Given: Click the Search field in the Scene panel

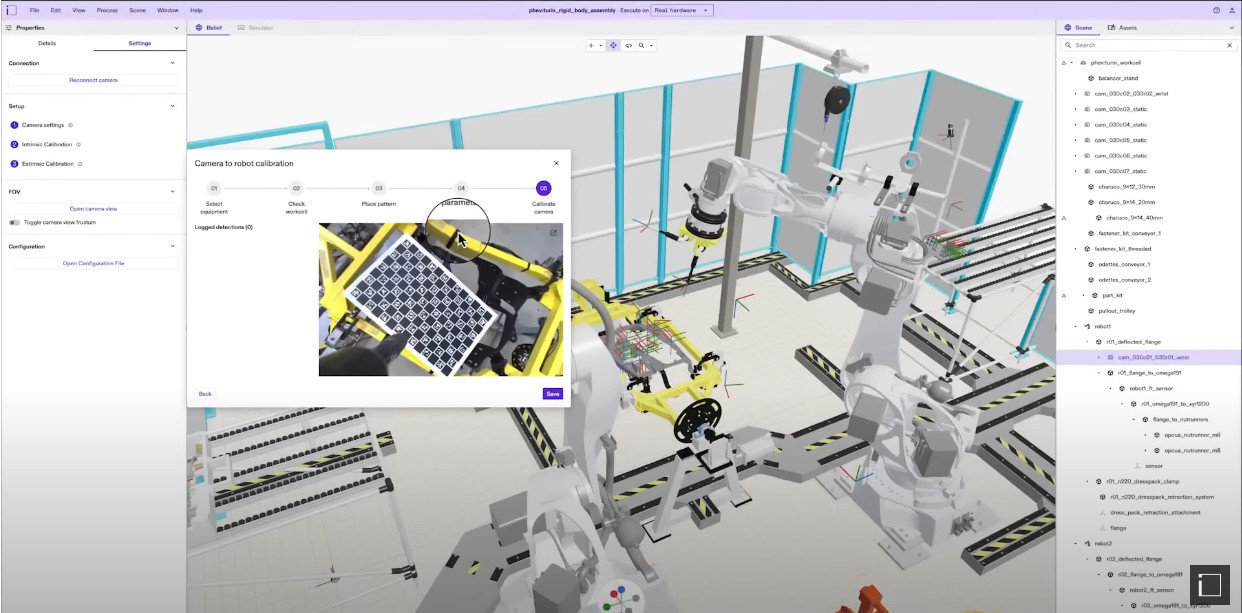Looking at the screenshot, I should [1140, 45].
